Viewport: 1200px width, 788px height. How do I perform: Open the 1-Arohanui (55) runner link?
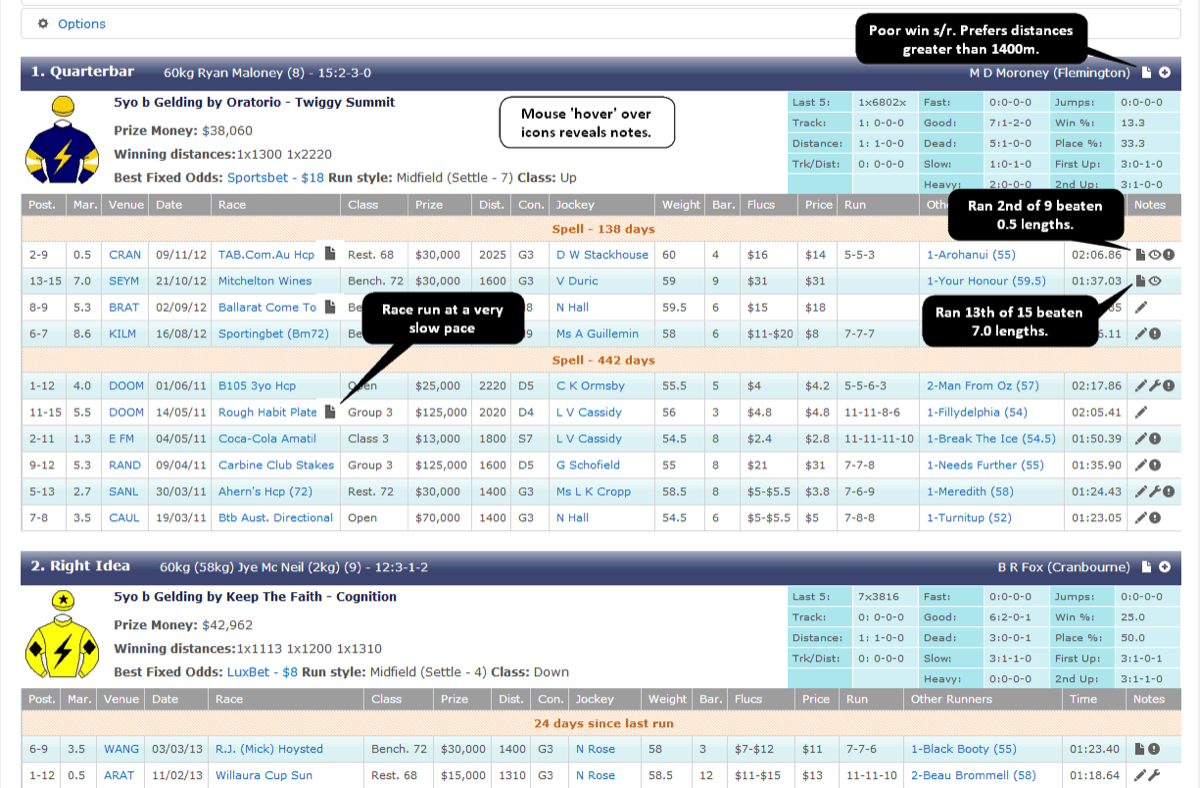[971, 255]
